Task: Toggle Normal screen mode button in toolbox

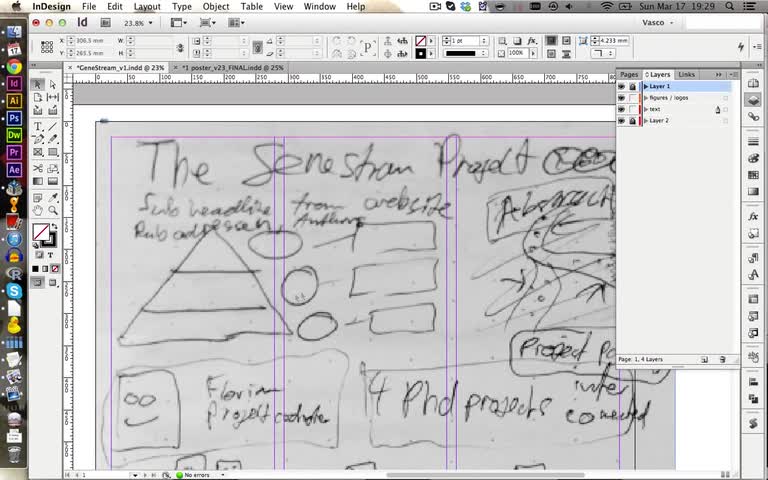Action: pos(38,283)
